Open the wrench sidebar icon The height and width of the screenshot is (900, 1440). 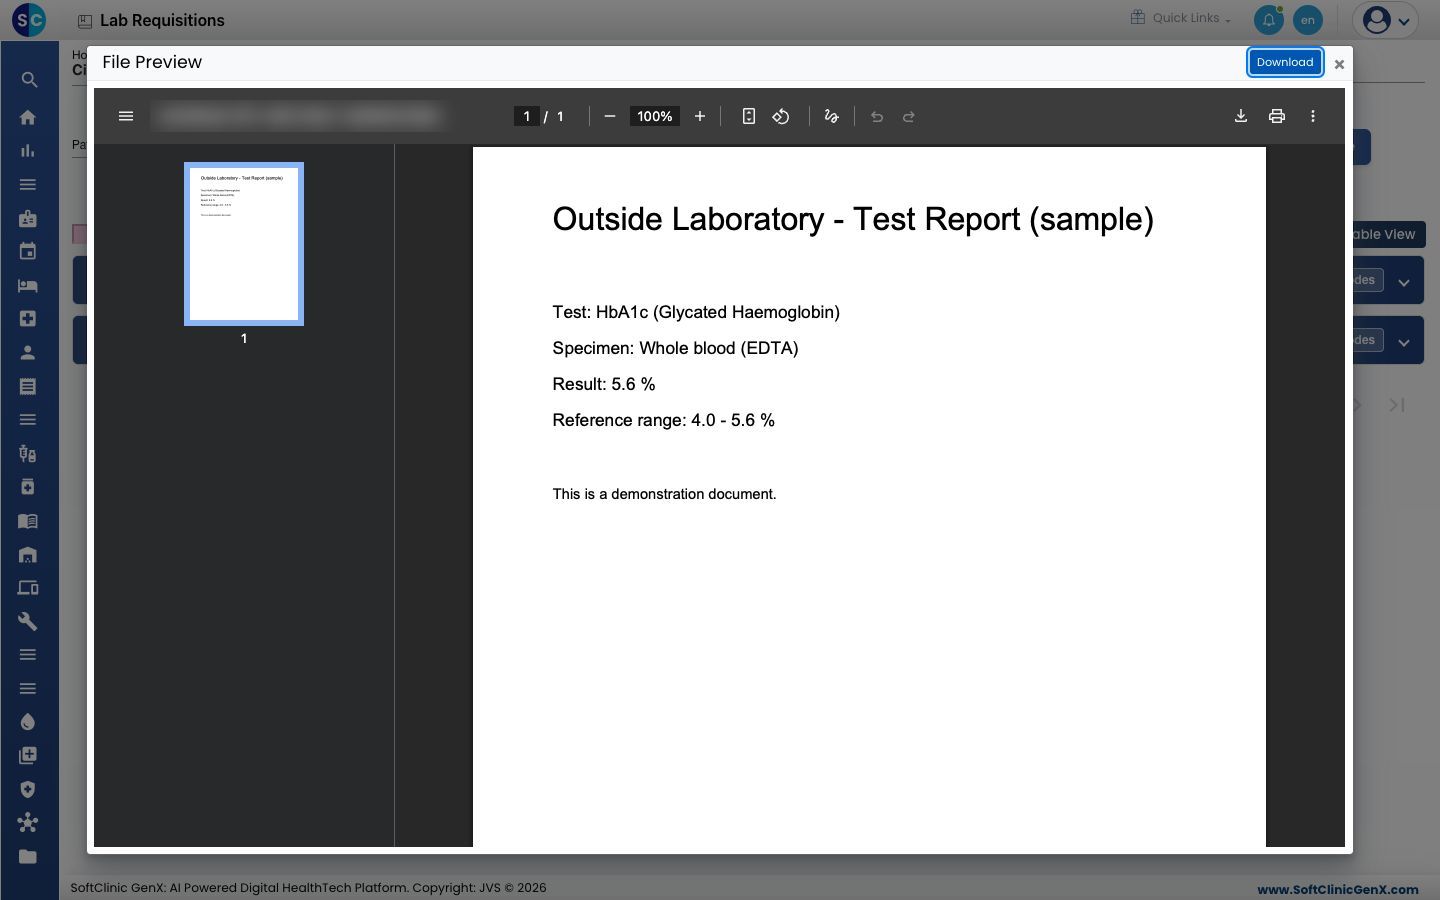point(28,621)
